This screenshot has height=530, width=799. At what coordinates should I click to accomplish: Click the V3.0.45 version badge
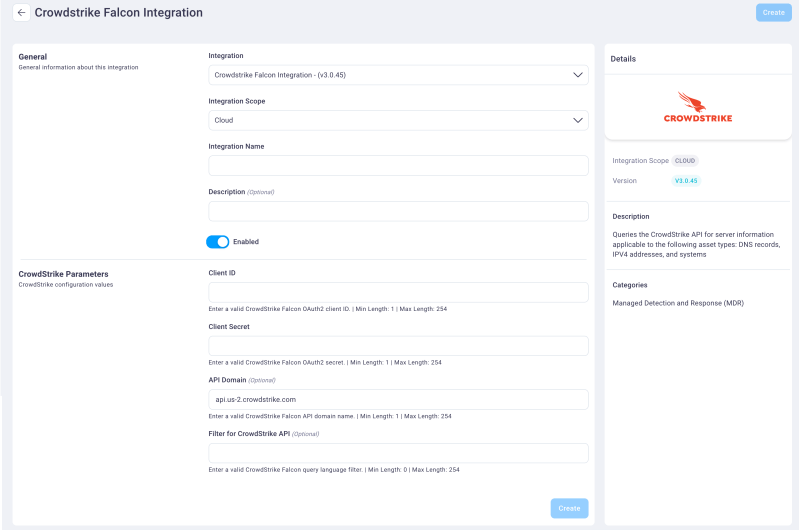685,181
